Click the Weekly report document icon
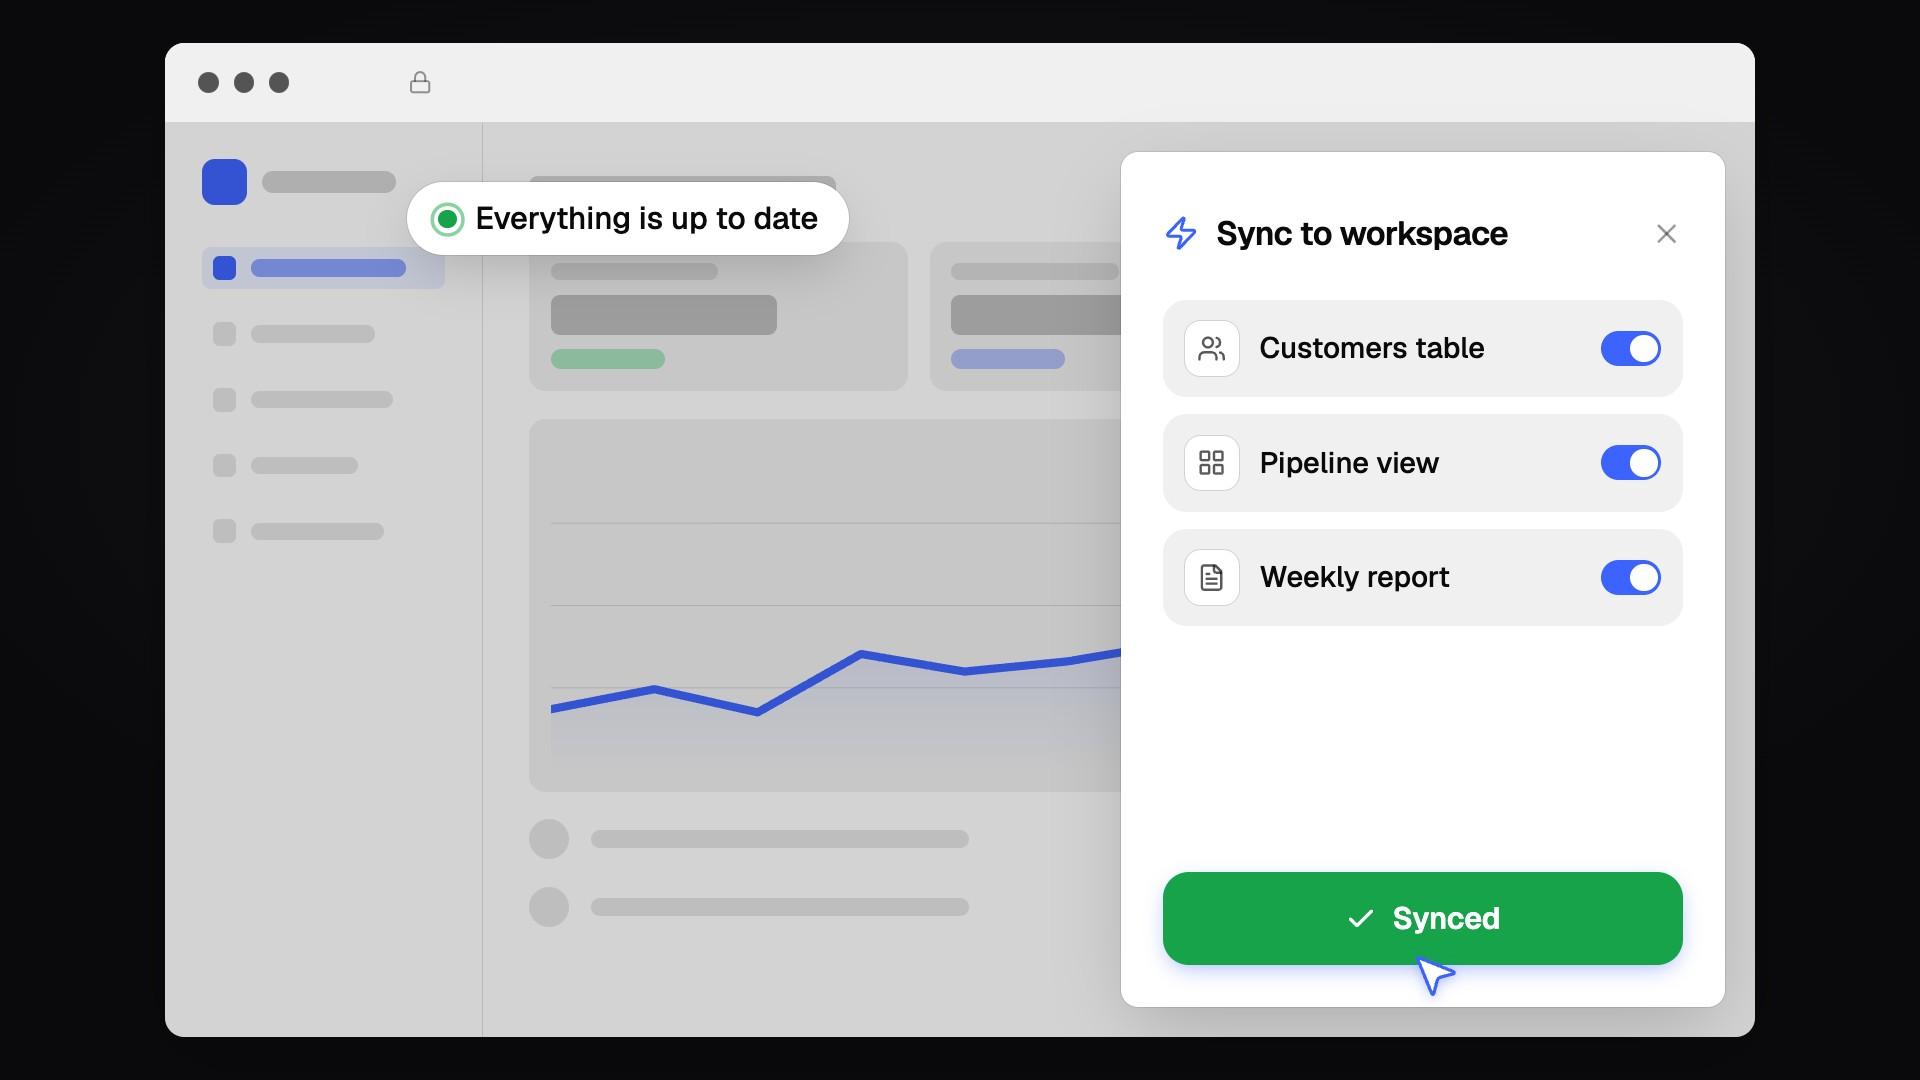This screenshot has width=1920, height=1080. click(1211, 578)
